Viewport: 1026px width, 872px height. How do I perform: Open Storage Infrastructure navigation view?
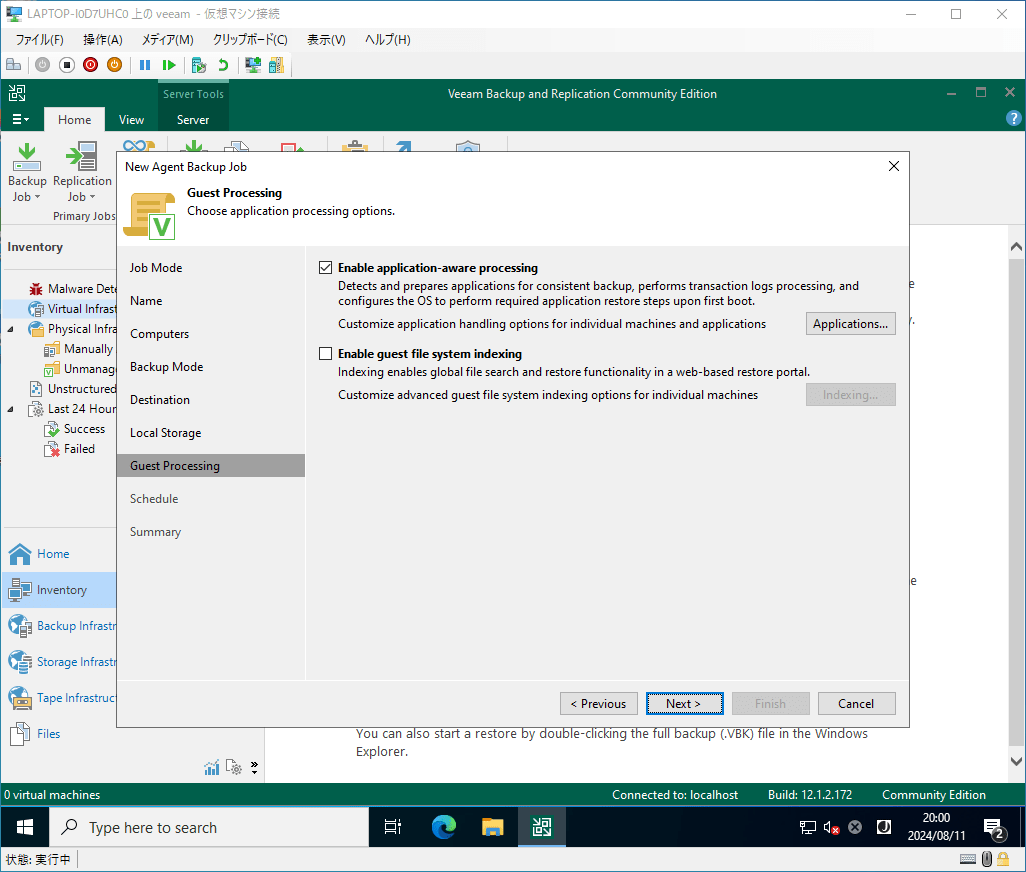click(x=59, y=662)
